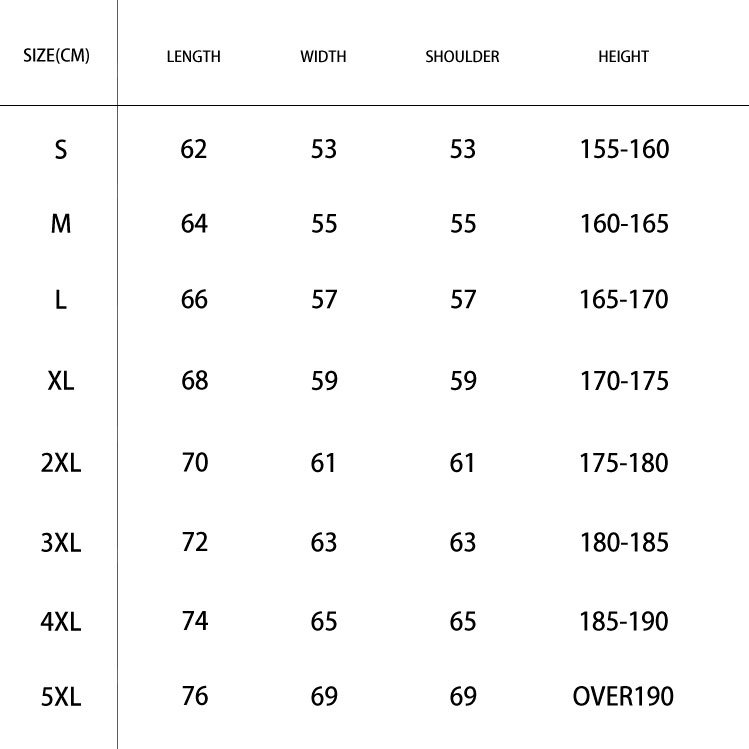Screen dimensions: 749x749
Task: Click the XL size row label
Action: [61, 381]
